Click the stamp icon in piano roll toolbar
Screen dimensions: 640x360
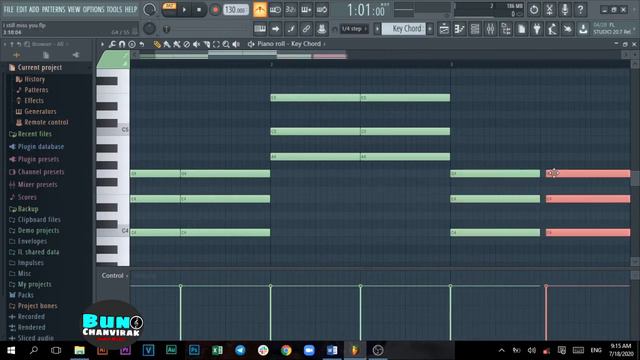pyautogui.click(x=131, y=44)
